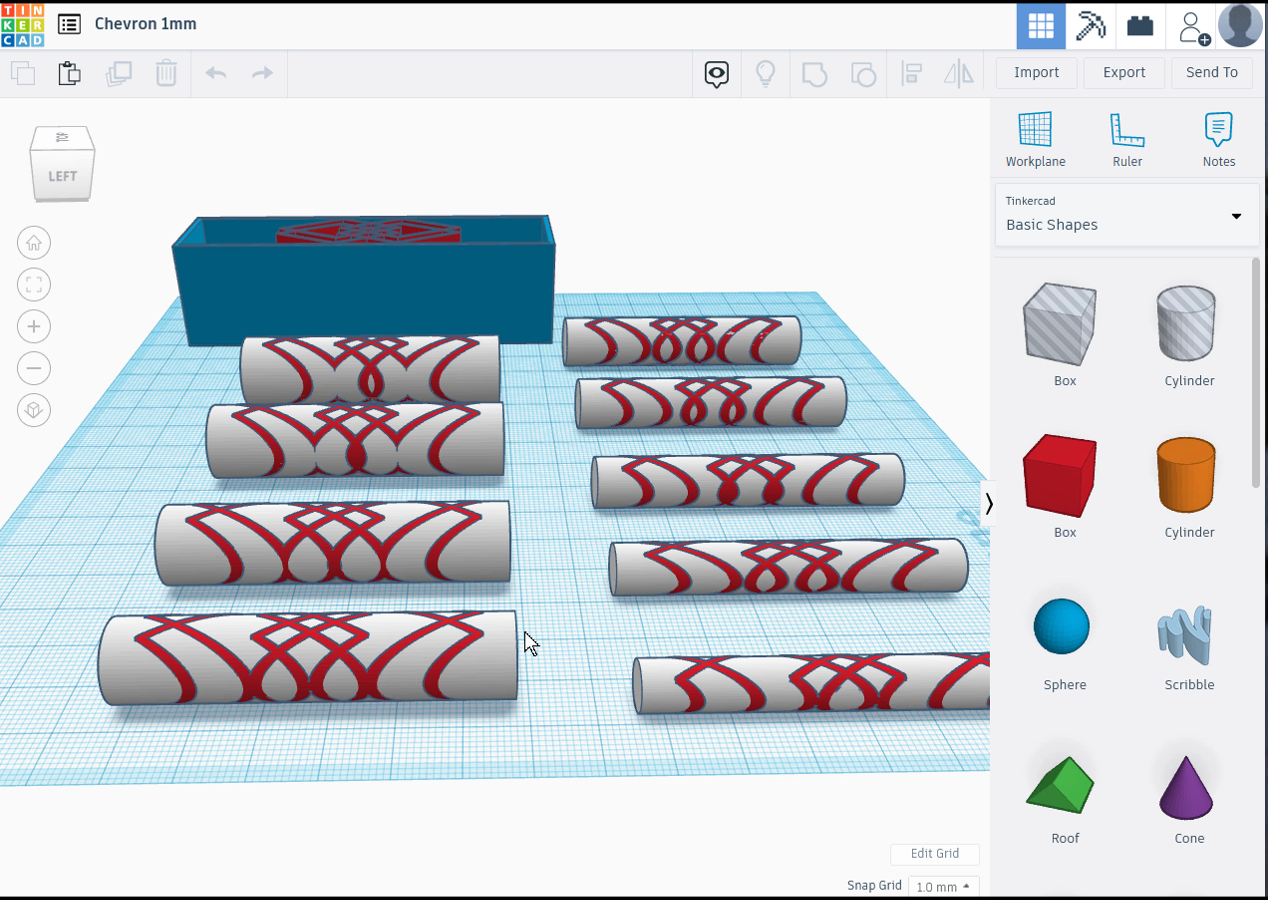Toggle the orthographic/perspective view icon
Screen dimensions: 1268x900
(x=34, y=411)
